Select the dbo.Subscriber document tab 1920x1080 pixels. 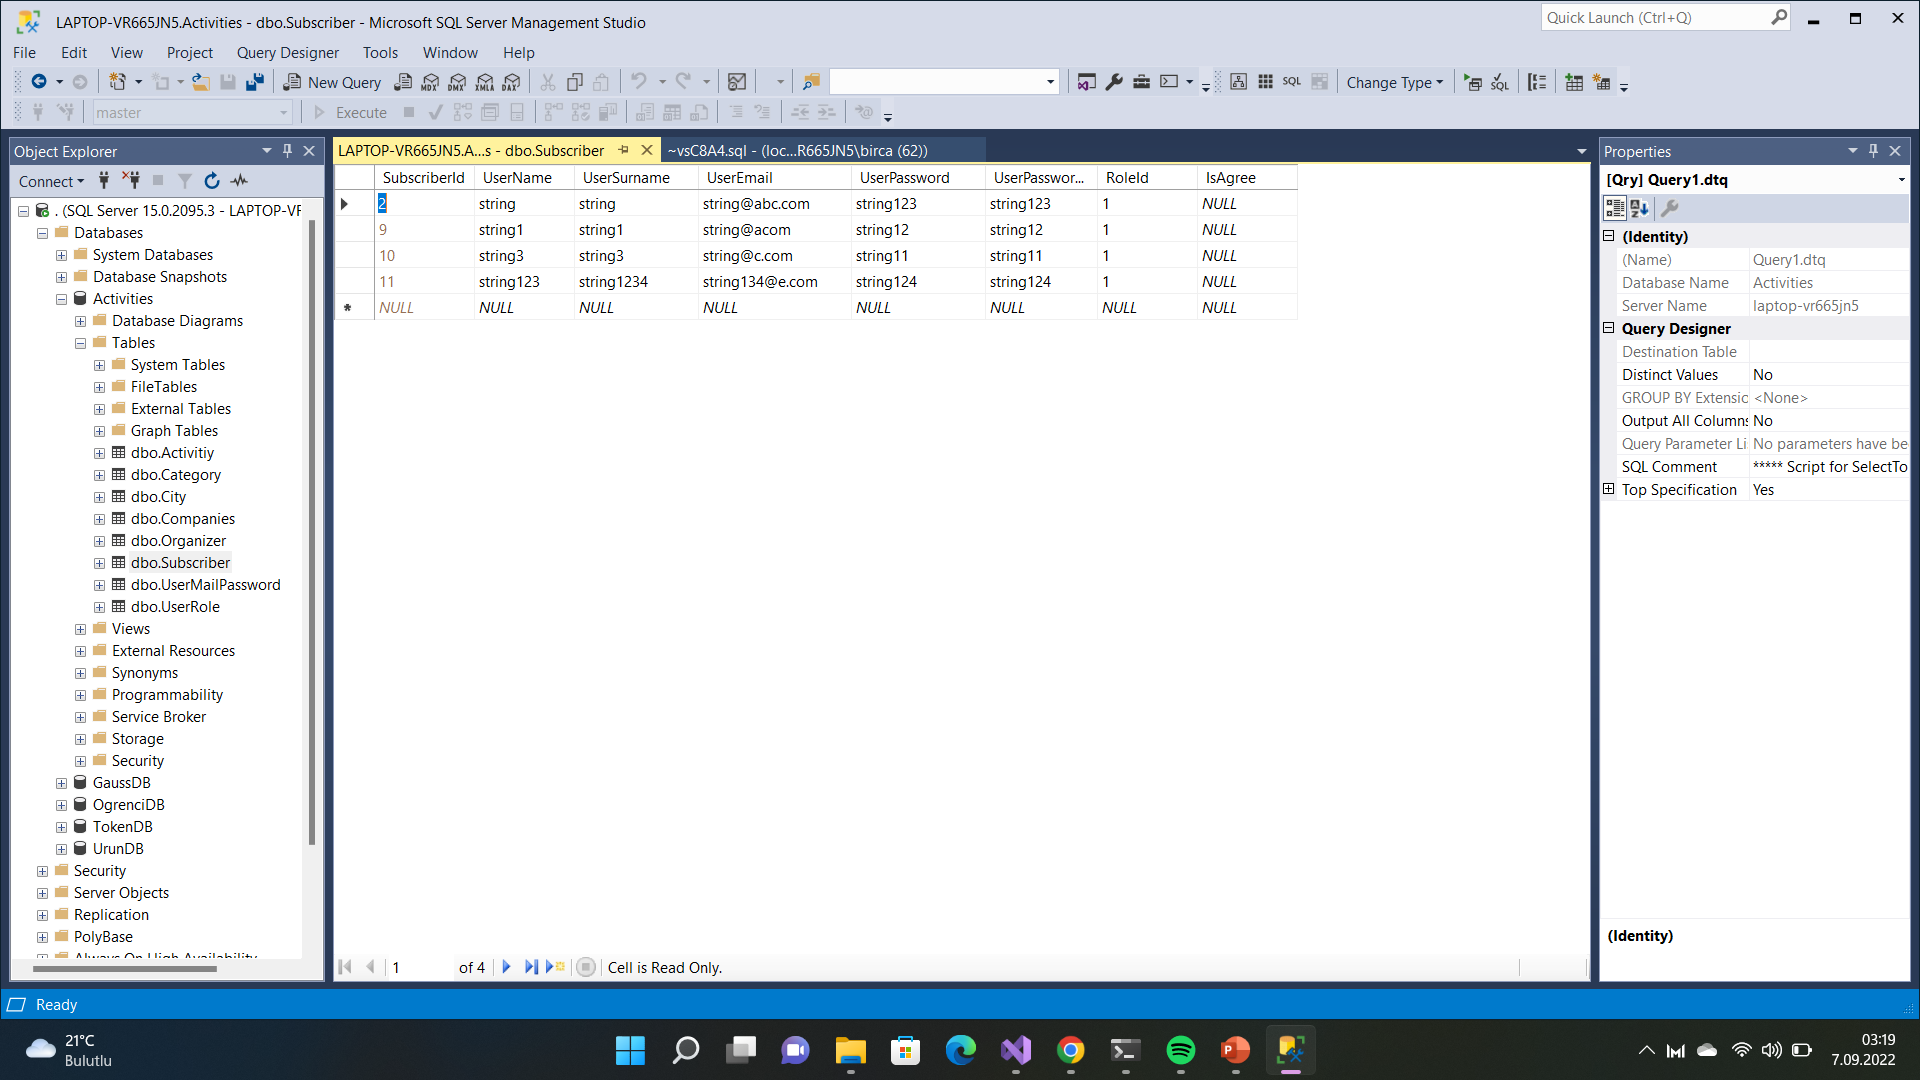pos(471,151)
